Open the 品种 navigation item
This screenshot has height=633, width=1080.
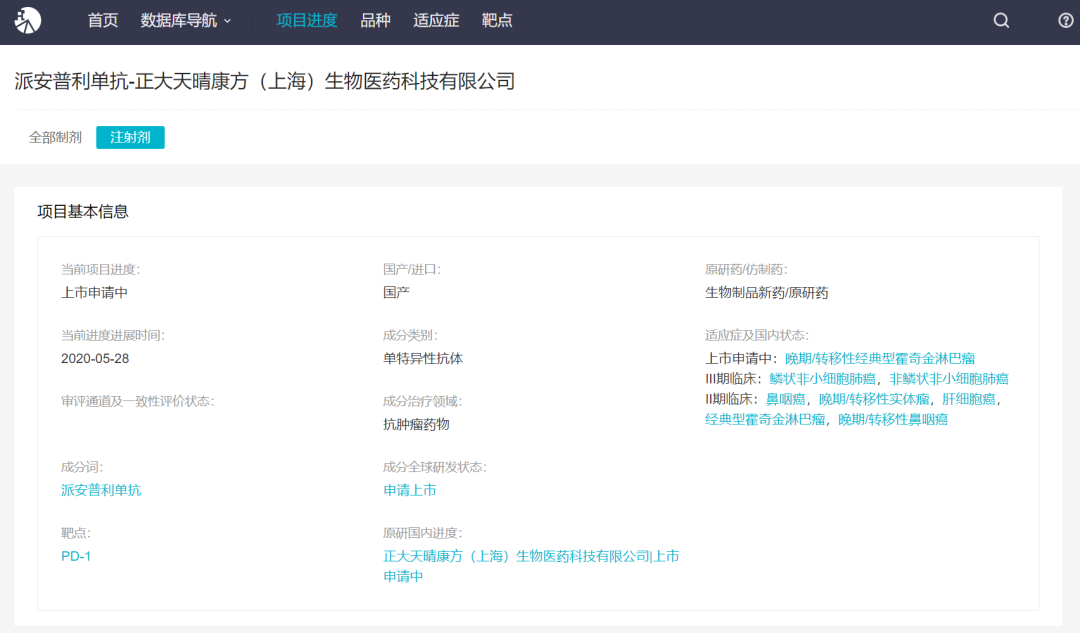tap(375, 21)
